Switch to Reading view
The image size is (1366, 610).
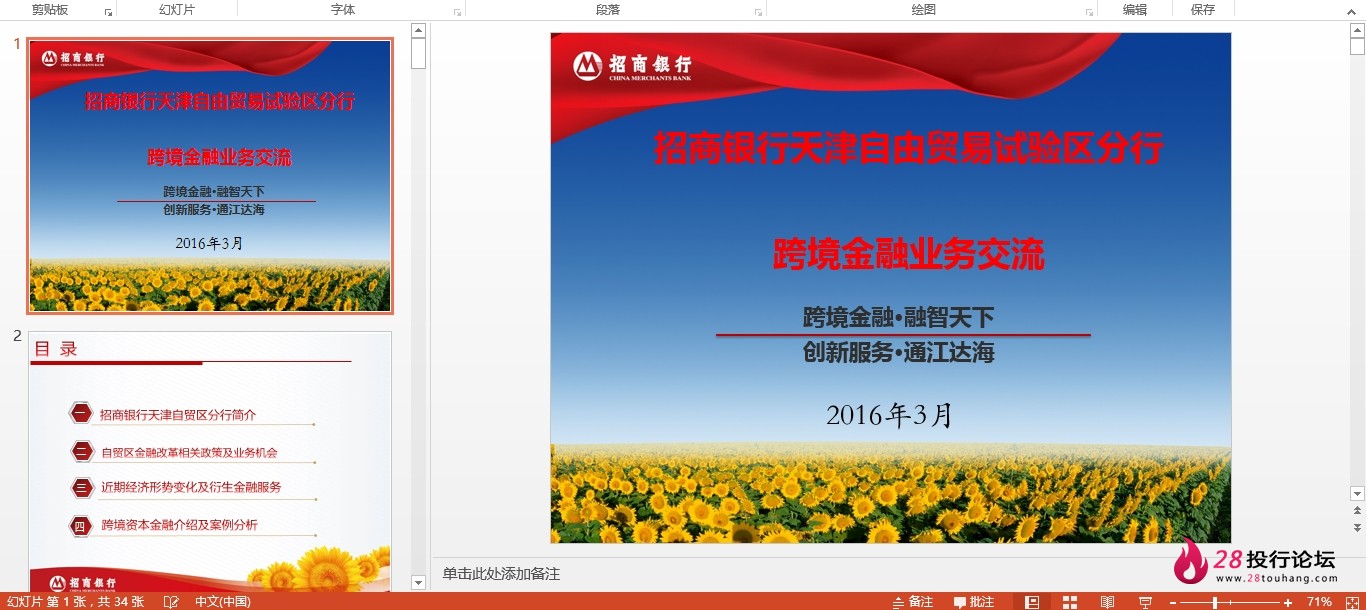coord(1107,602)
